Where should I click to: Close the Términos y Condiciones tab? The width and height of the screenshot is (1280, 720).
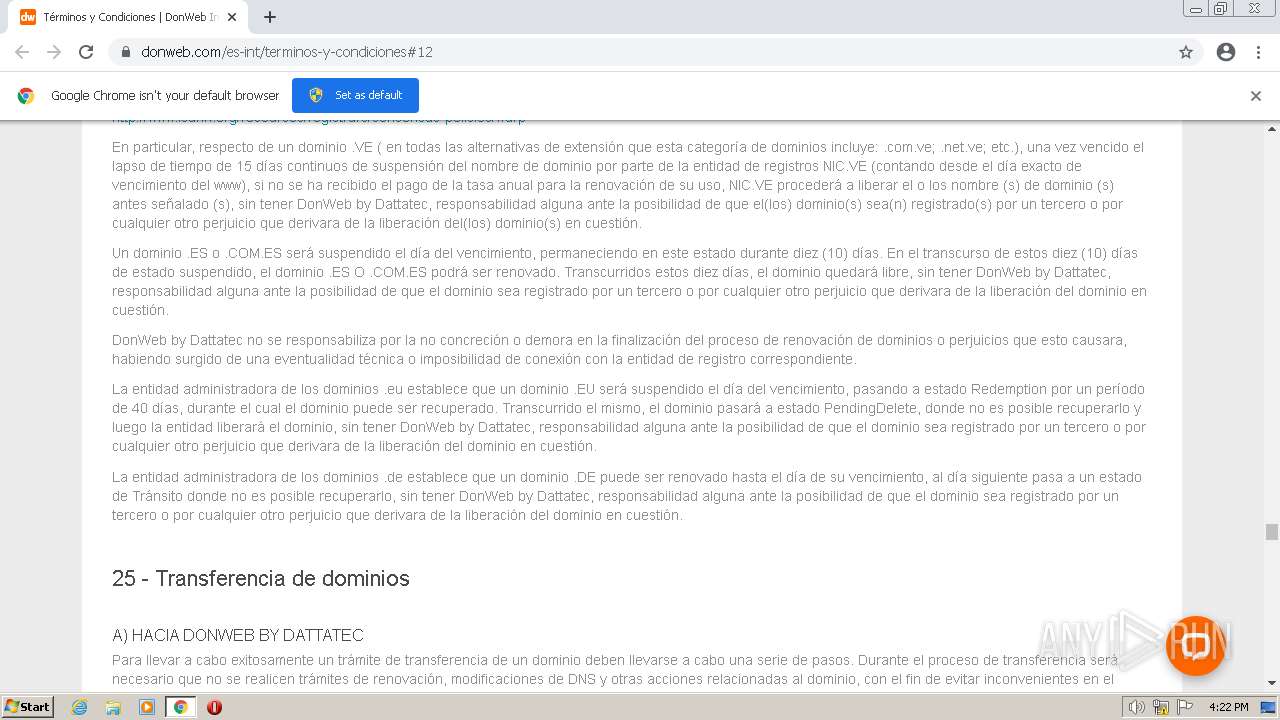232,17
